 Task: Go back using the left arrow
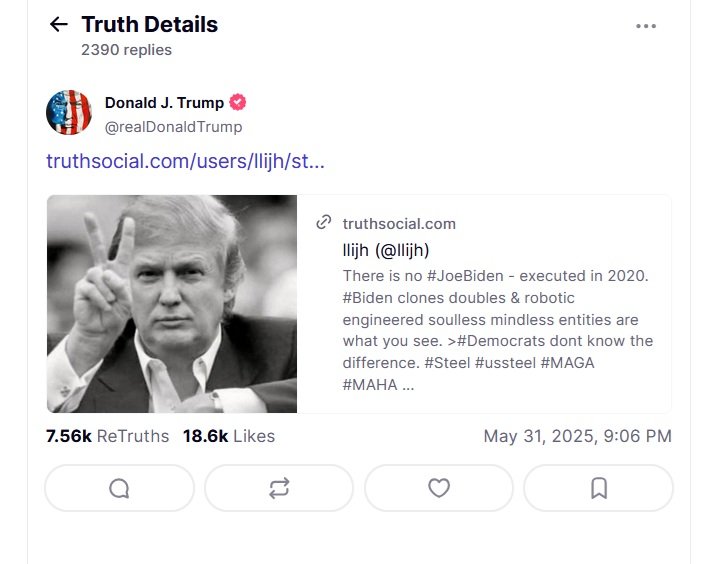coord(58,25)
